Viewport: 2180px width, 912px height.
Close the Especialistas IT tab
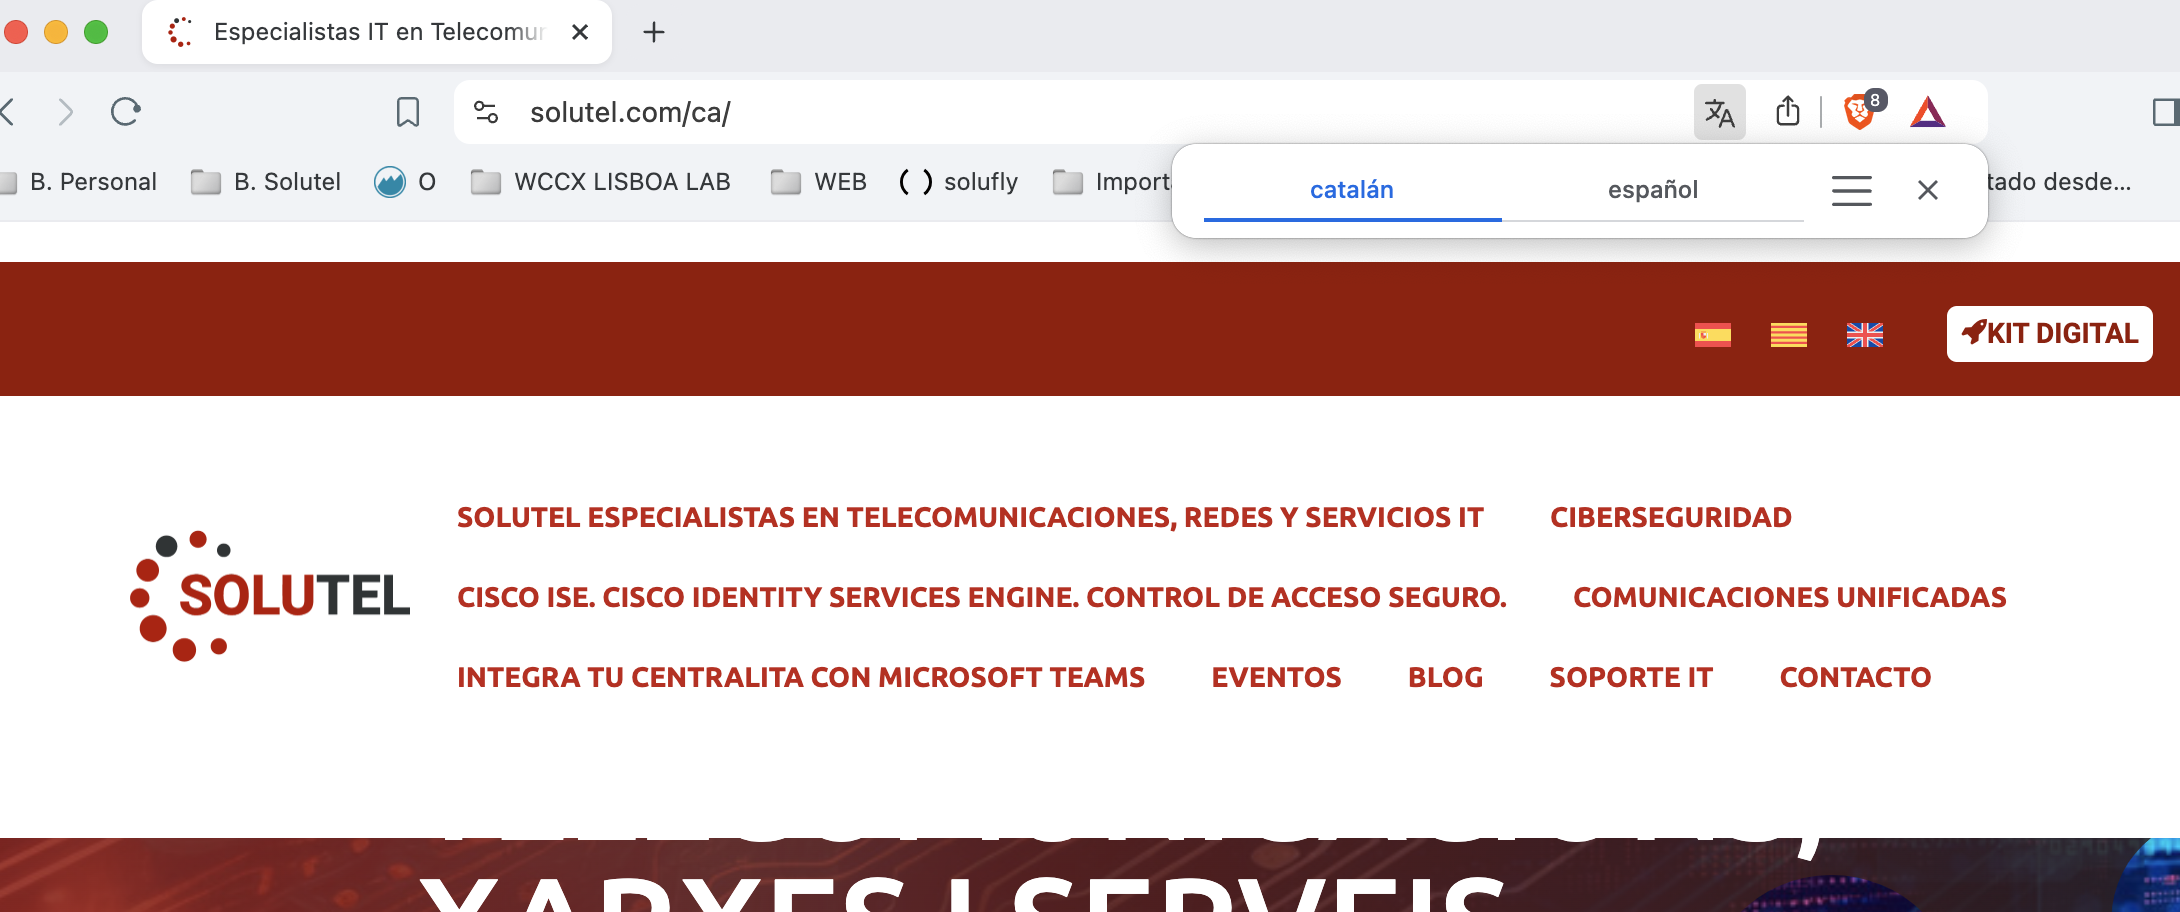pos(580,32)
